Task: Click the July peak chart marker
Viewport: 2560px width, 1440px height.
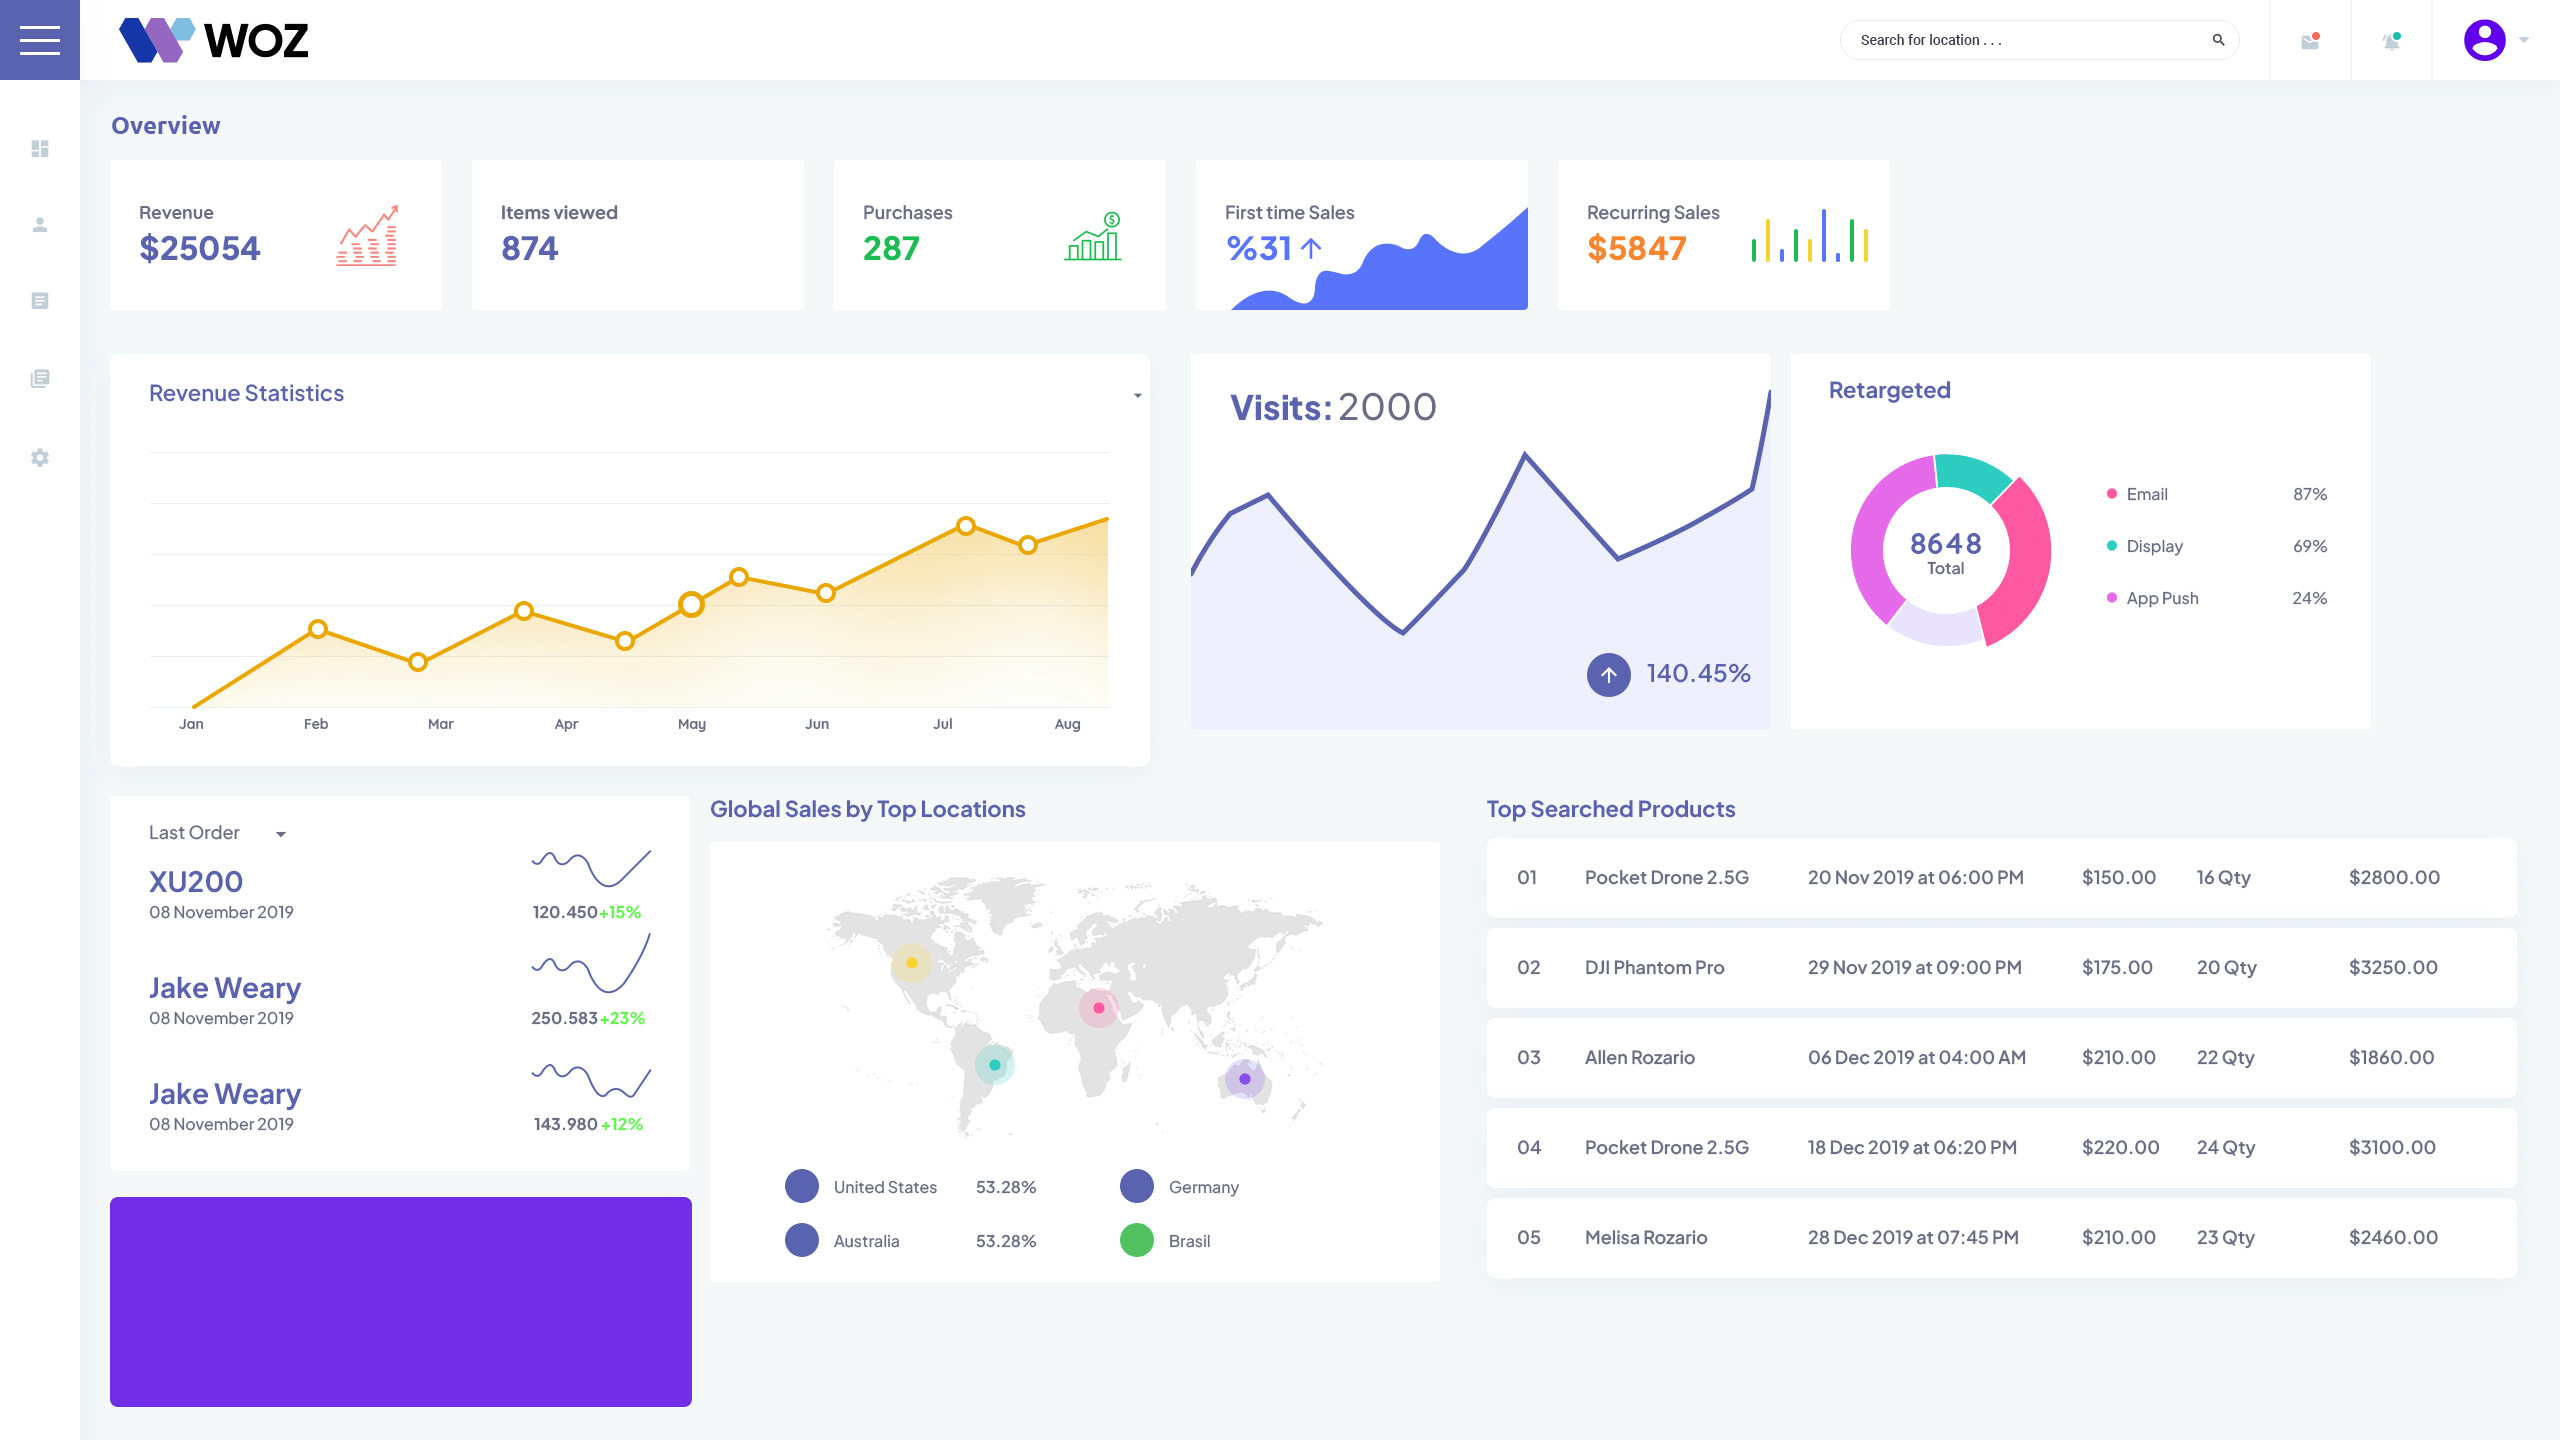Action: [x=966, y=526]
